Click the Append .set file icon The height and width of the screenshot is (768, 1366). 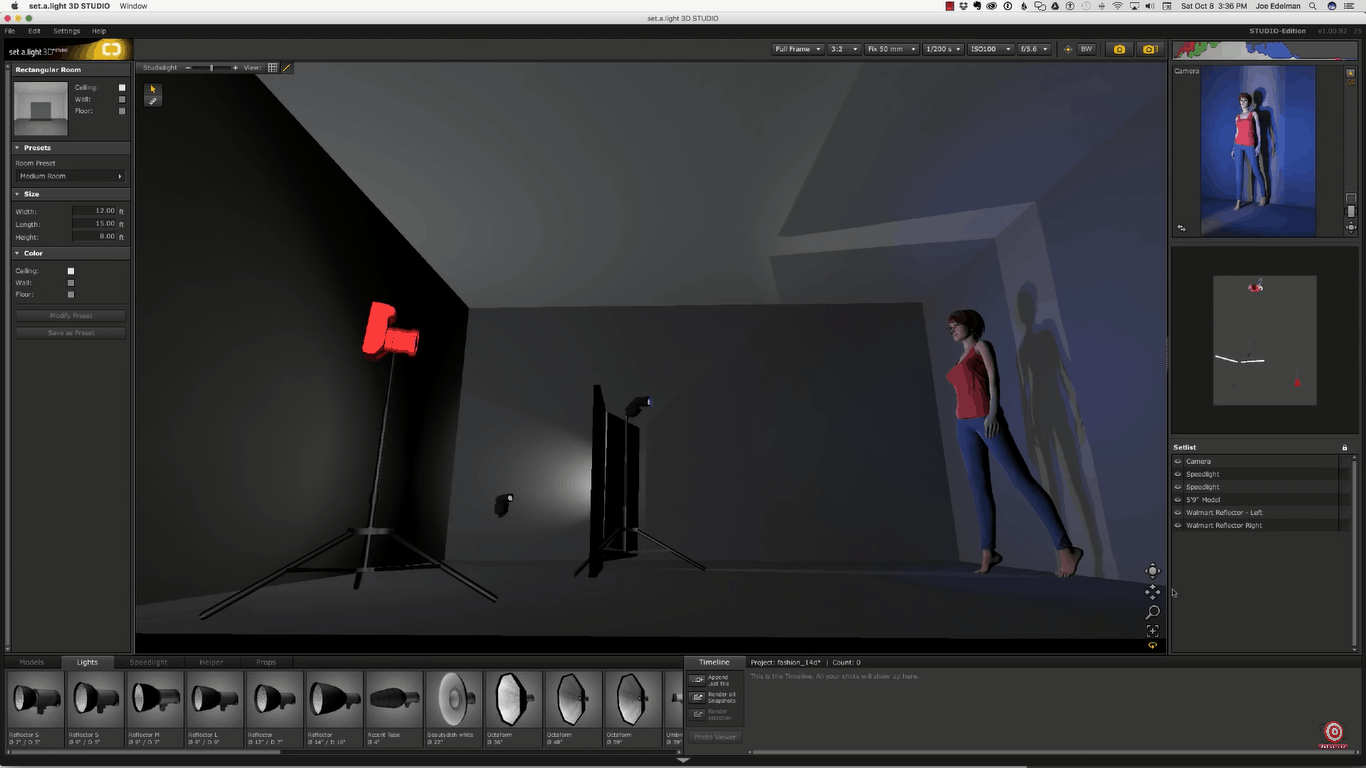[697, 680]
